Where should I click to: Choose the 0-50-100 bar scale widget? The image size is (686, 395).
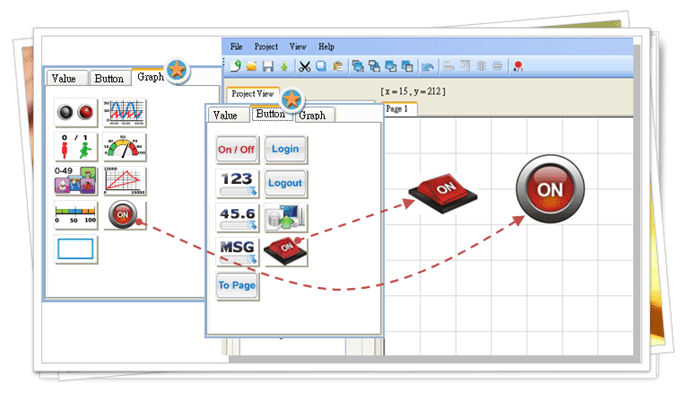pos(76,215)
